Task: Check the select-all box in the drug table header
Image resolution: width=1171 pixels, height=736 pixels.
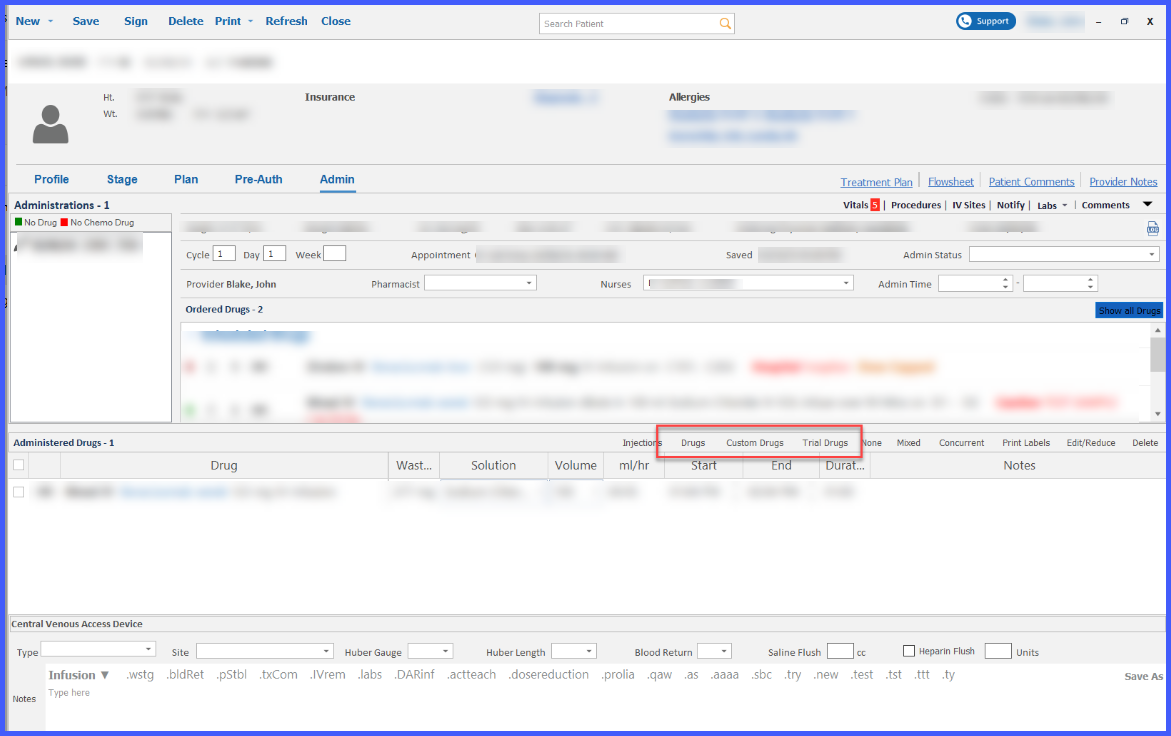Action: coord(19,465)
